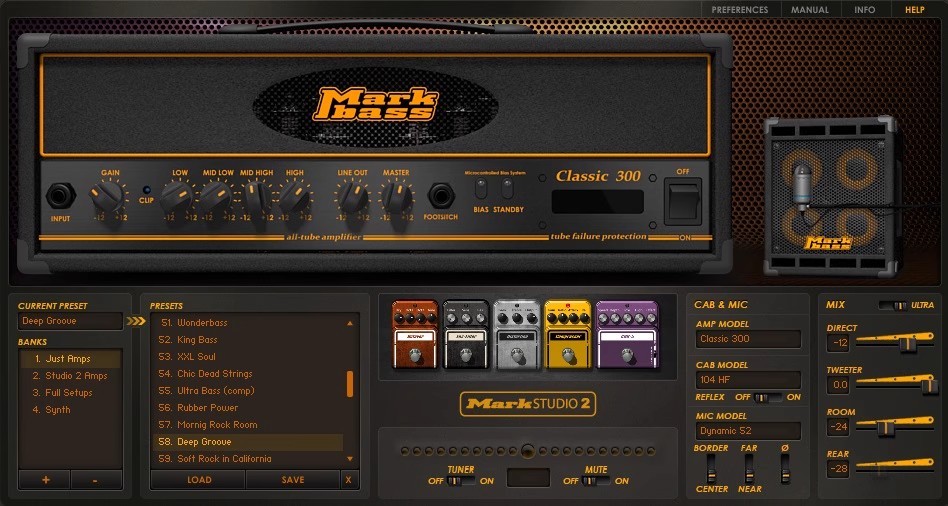Click the speaker cabinet with microphone
The width and height of the screenshot is (948, 506).
point(817,195)
